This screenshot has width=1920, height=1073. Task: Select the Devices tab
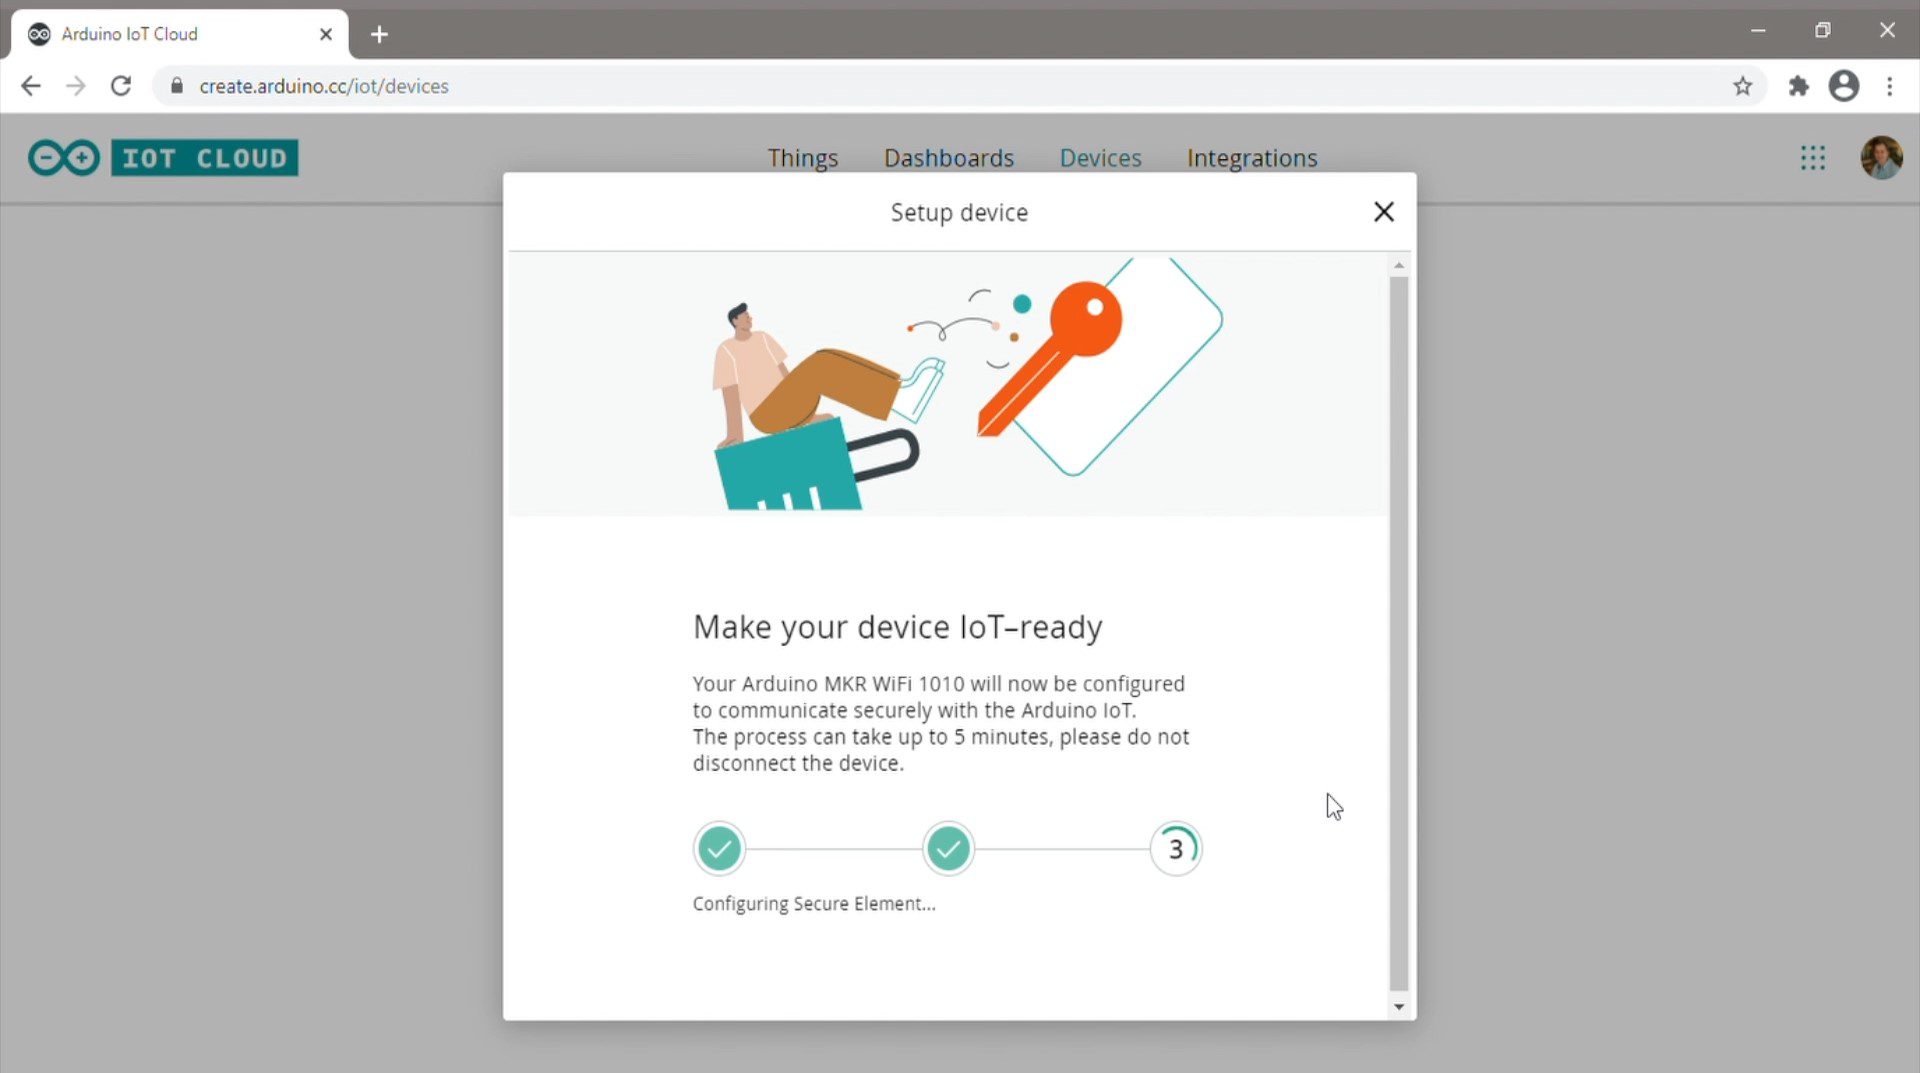coord(1100,158)
